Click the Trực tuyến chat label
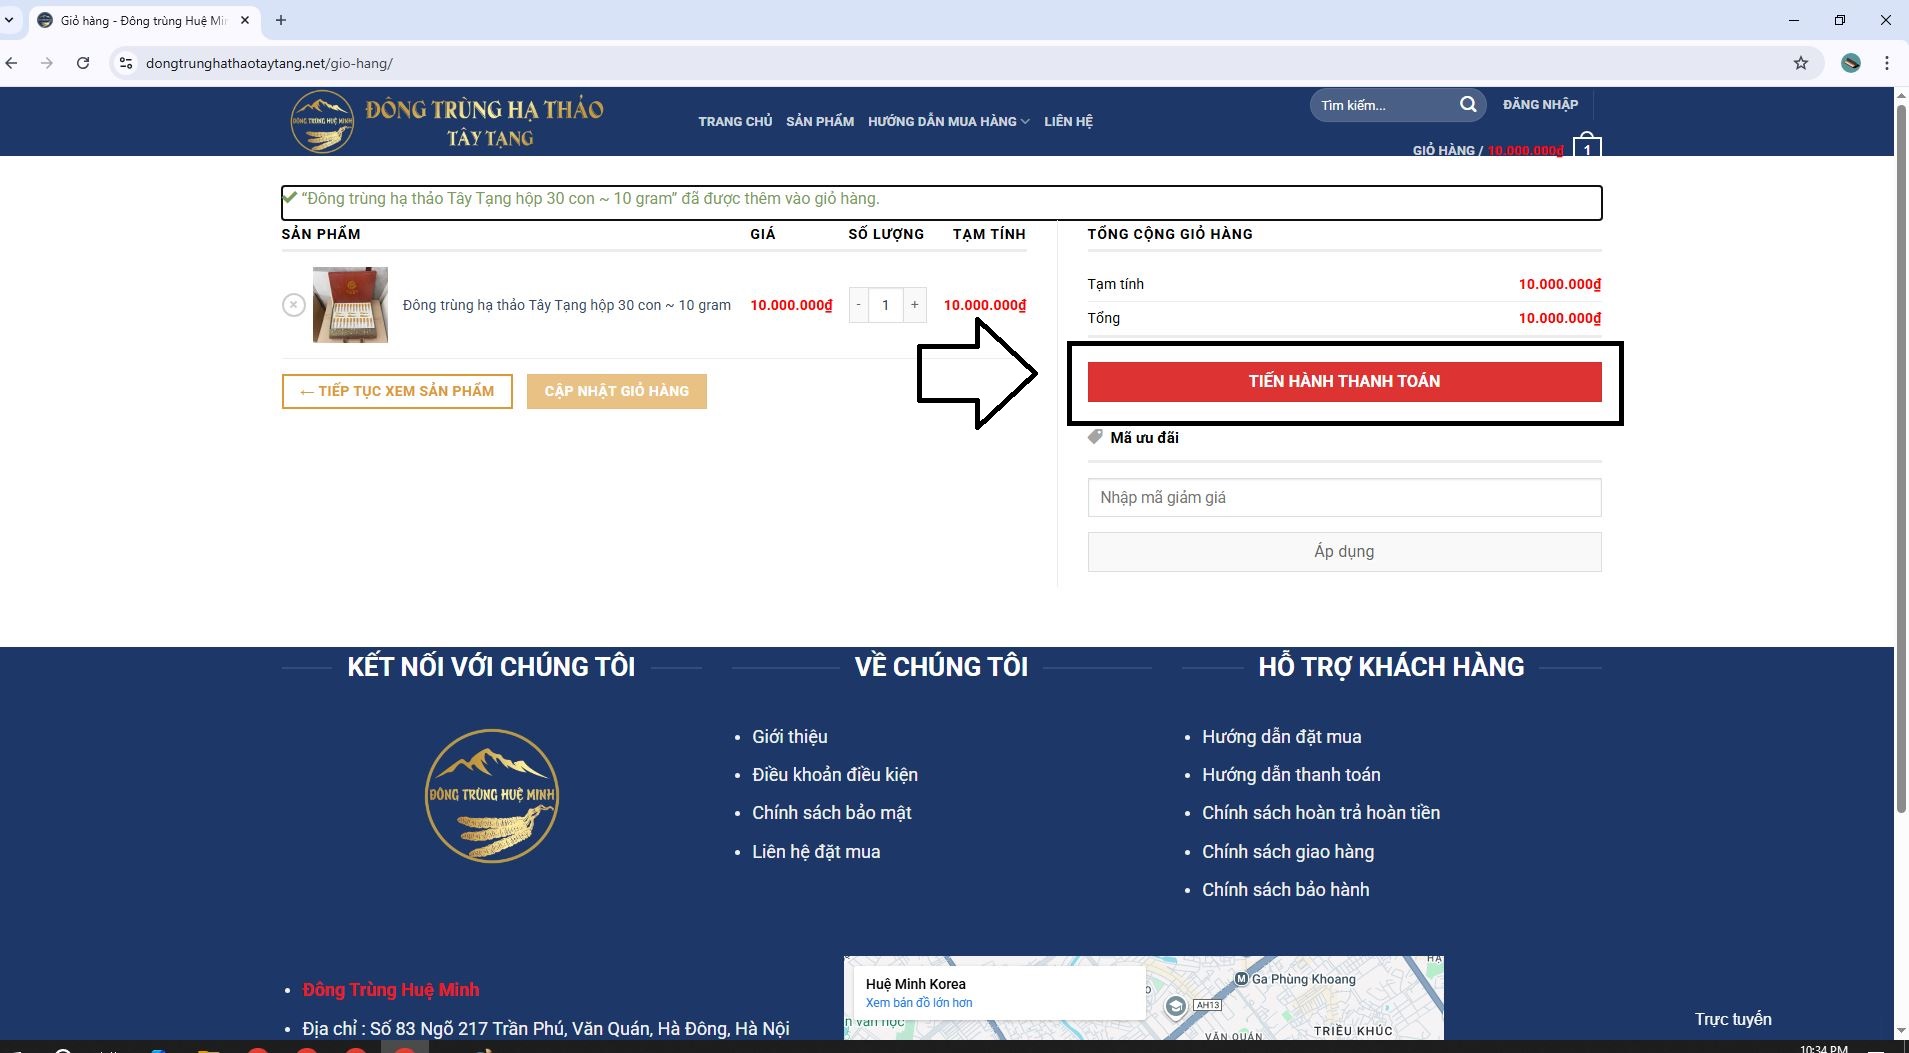 tap(1733, 1019)
